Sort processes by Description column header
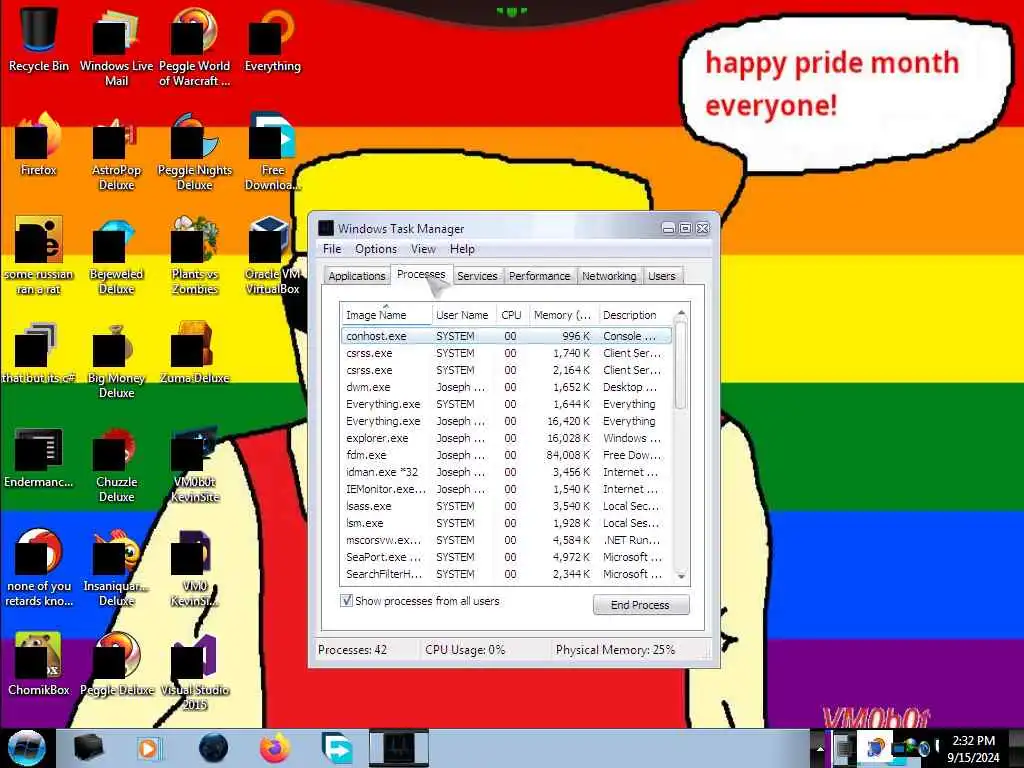Viewport: 1024px width, 768px height. [635, 315]
